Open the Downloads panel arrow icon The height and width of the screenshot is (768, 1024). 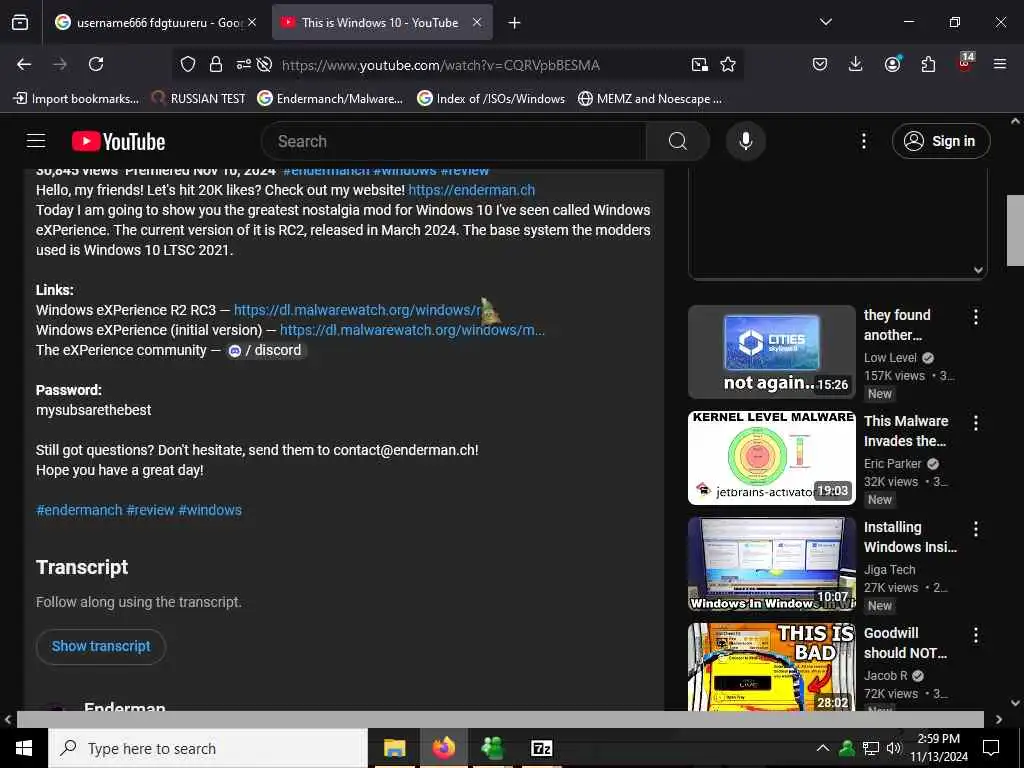pyautogui.click(x=856, y=64)
